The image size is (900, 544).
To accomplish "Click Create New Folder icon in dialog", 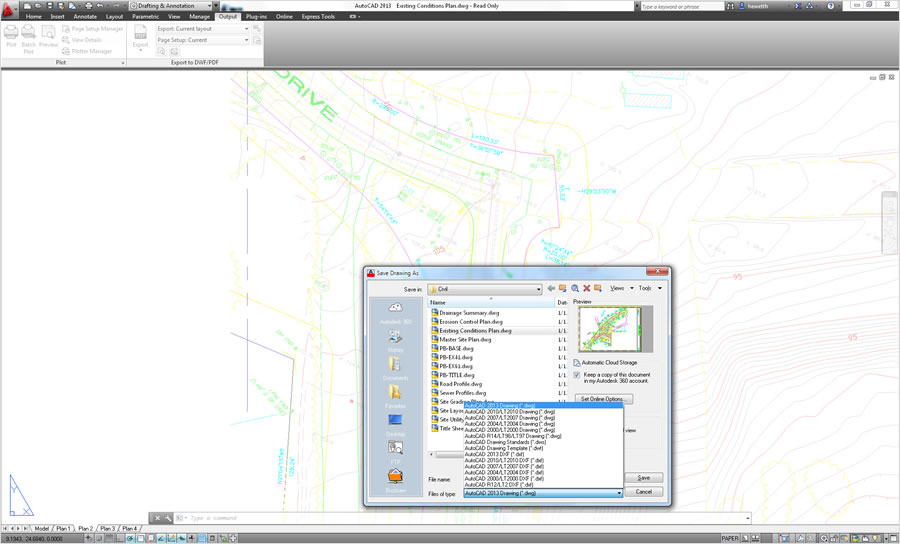I will [598, 288].
